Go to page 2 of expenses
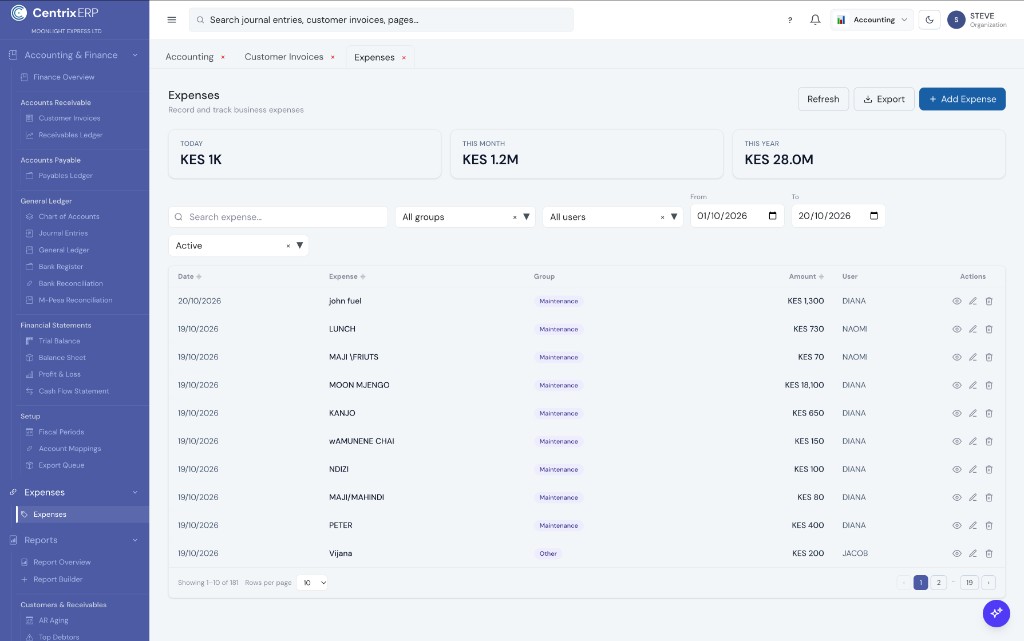Image resolution: width=1024 pixels, height=641 pixels. pos(938,582)
